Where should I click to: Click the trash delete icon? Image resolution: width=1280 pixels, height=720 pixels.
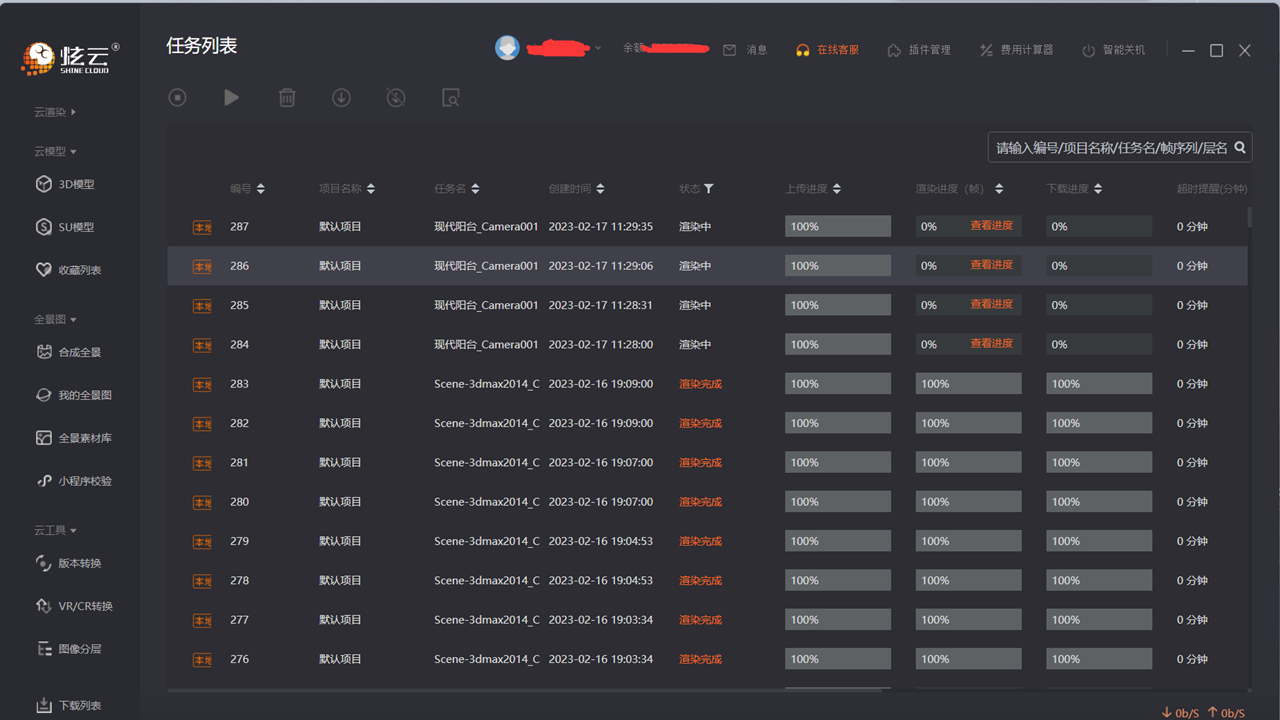click(x=287, y=98)
